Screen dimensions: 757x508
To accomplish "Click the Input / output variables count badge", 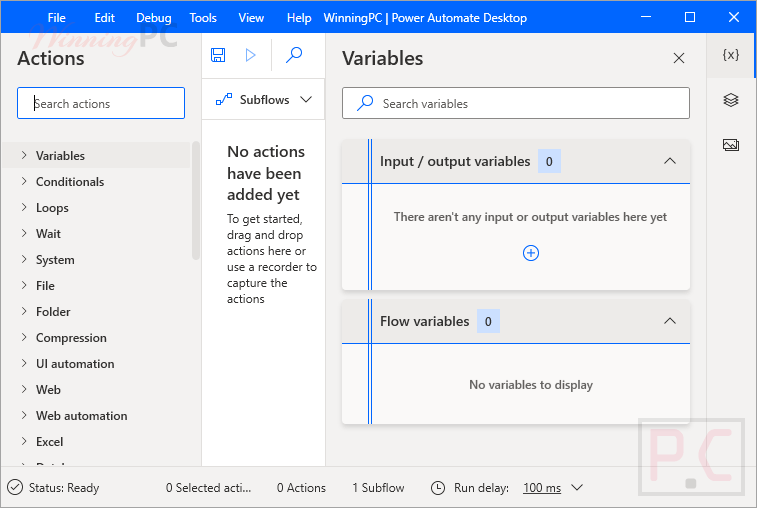I will (x=549, y=161).
